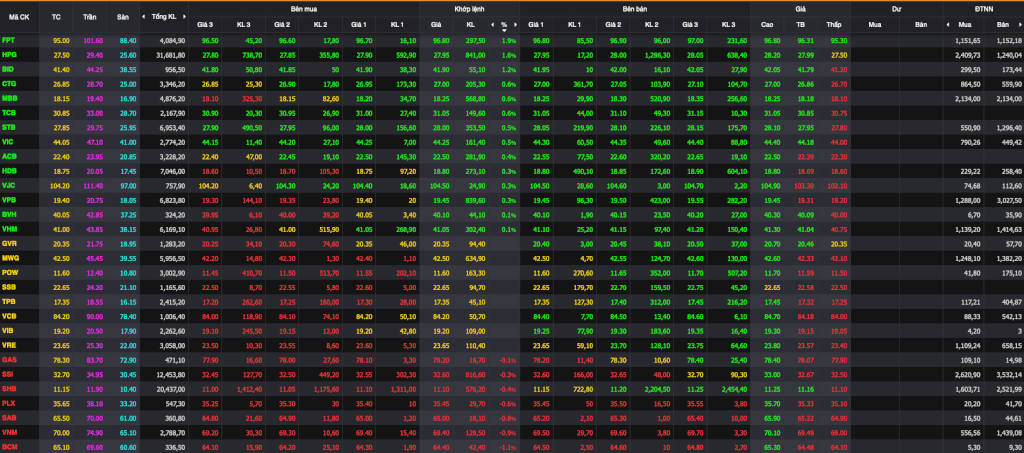Open the VRE stock ticker
Viewport: 1024px width, 453px height.
coord(8,345)
